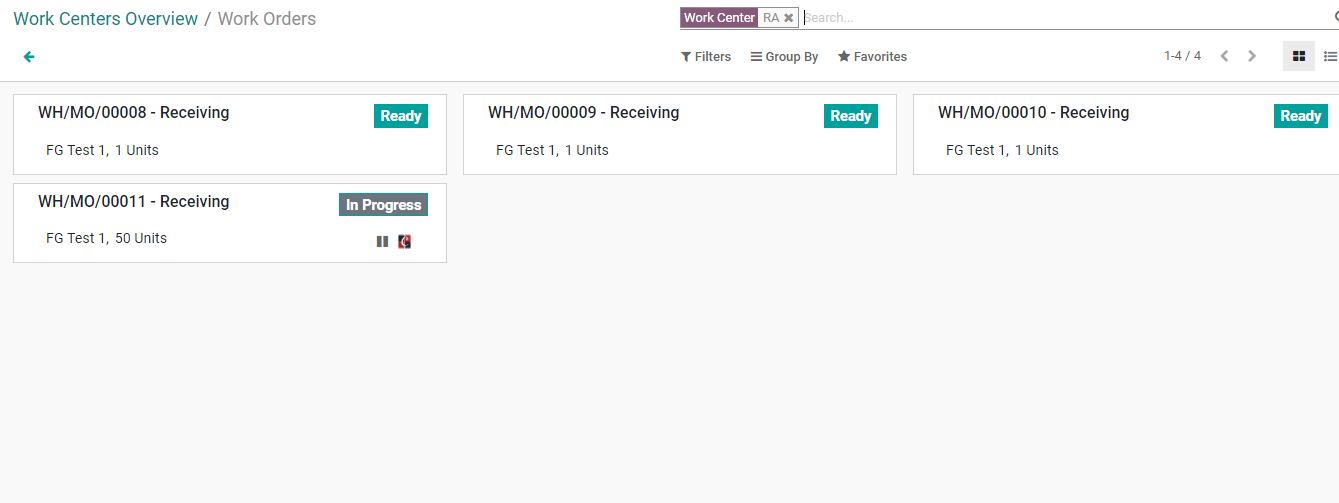Click user avatar on WH/MO/00011 card
This screenshot has height=503, width=1339.
(x=404, y=241)
